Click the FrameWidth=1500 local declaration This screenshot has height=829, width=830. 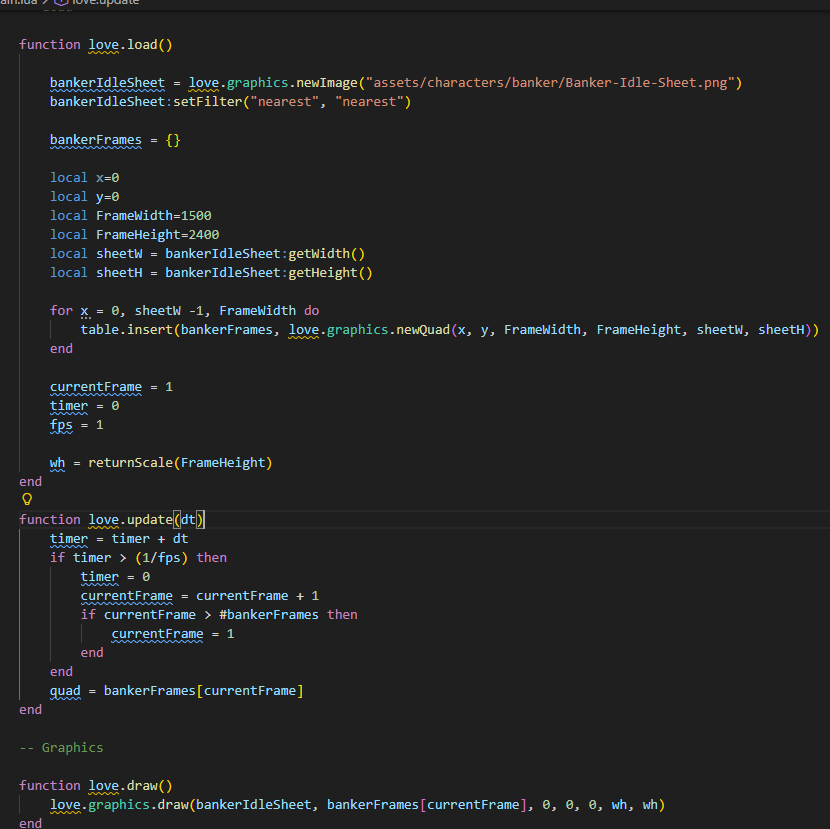[153, 216]
